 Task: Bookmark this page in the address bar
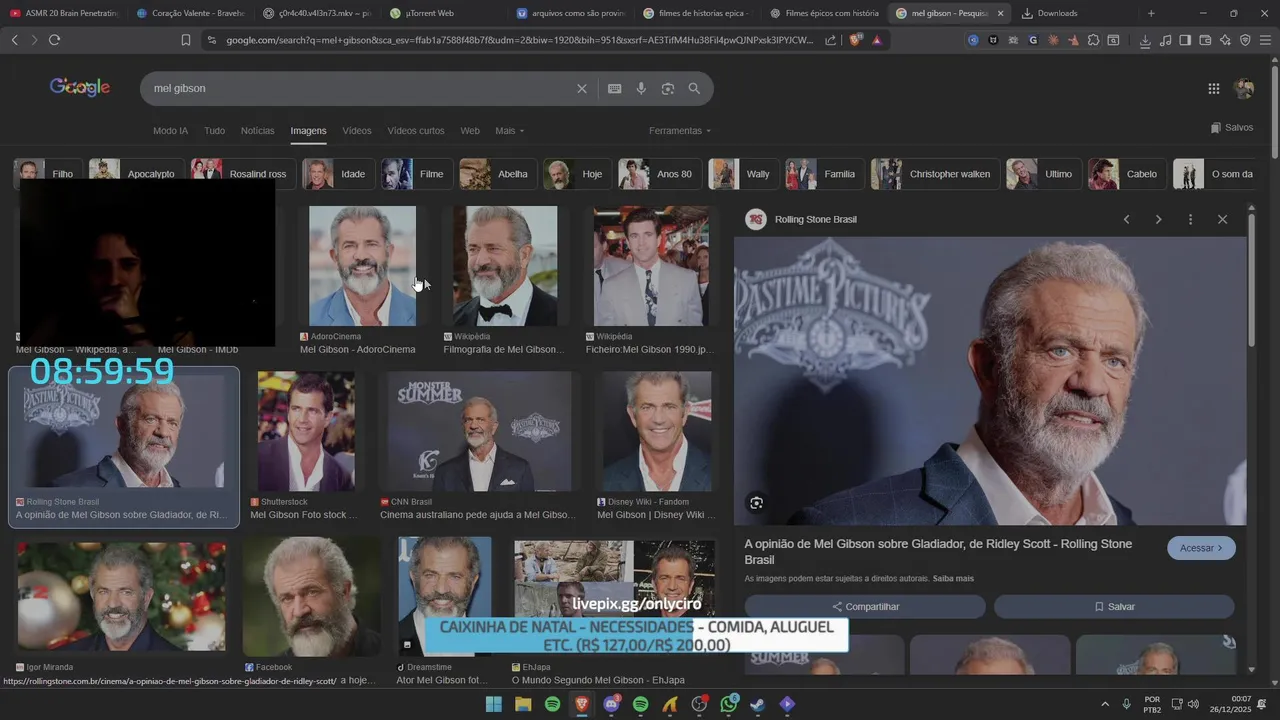click(x=186, y=40)
